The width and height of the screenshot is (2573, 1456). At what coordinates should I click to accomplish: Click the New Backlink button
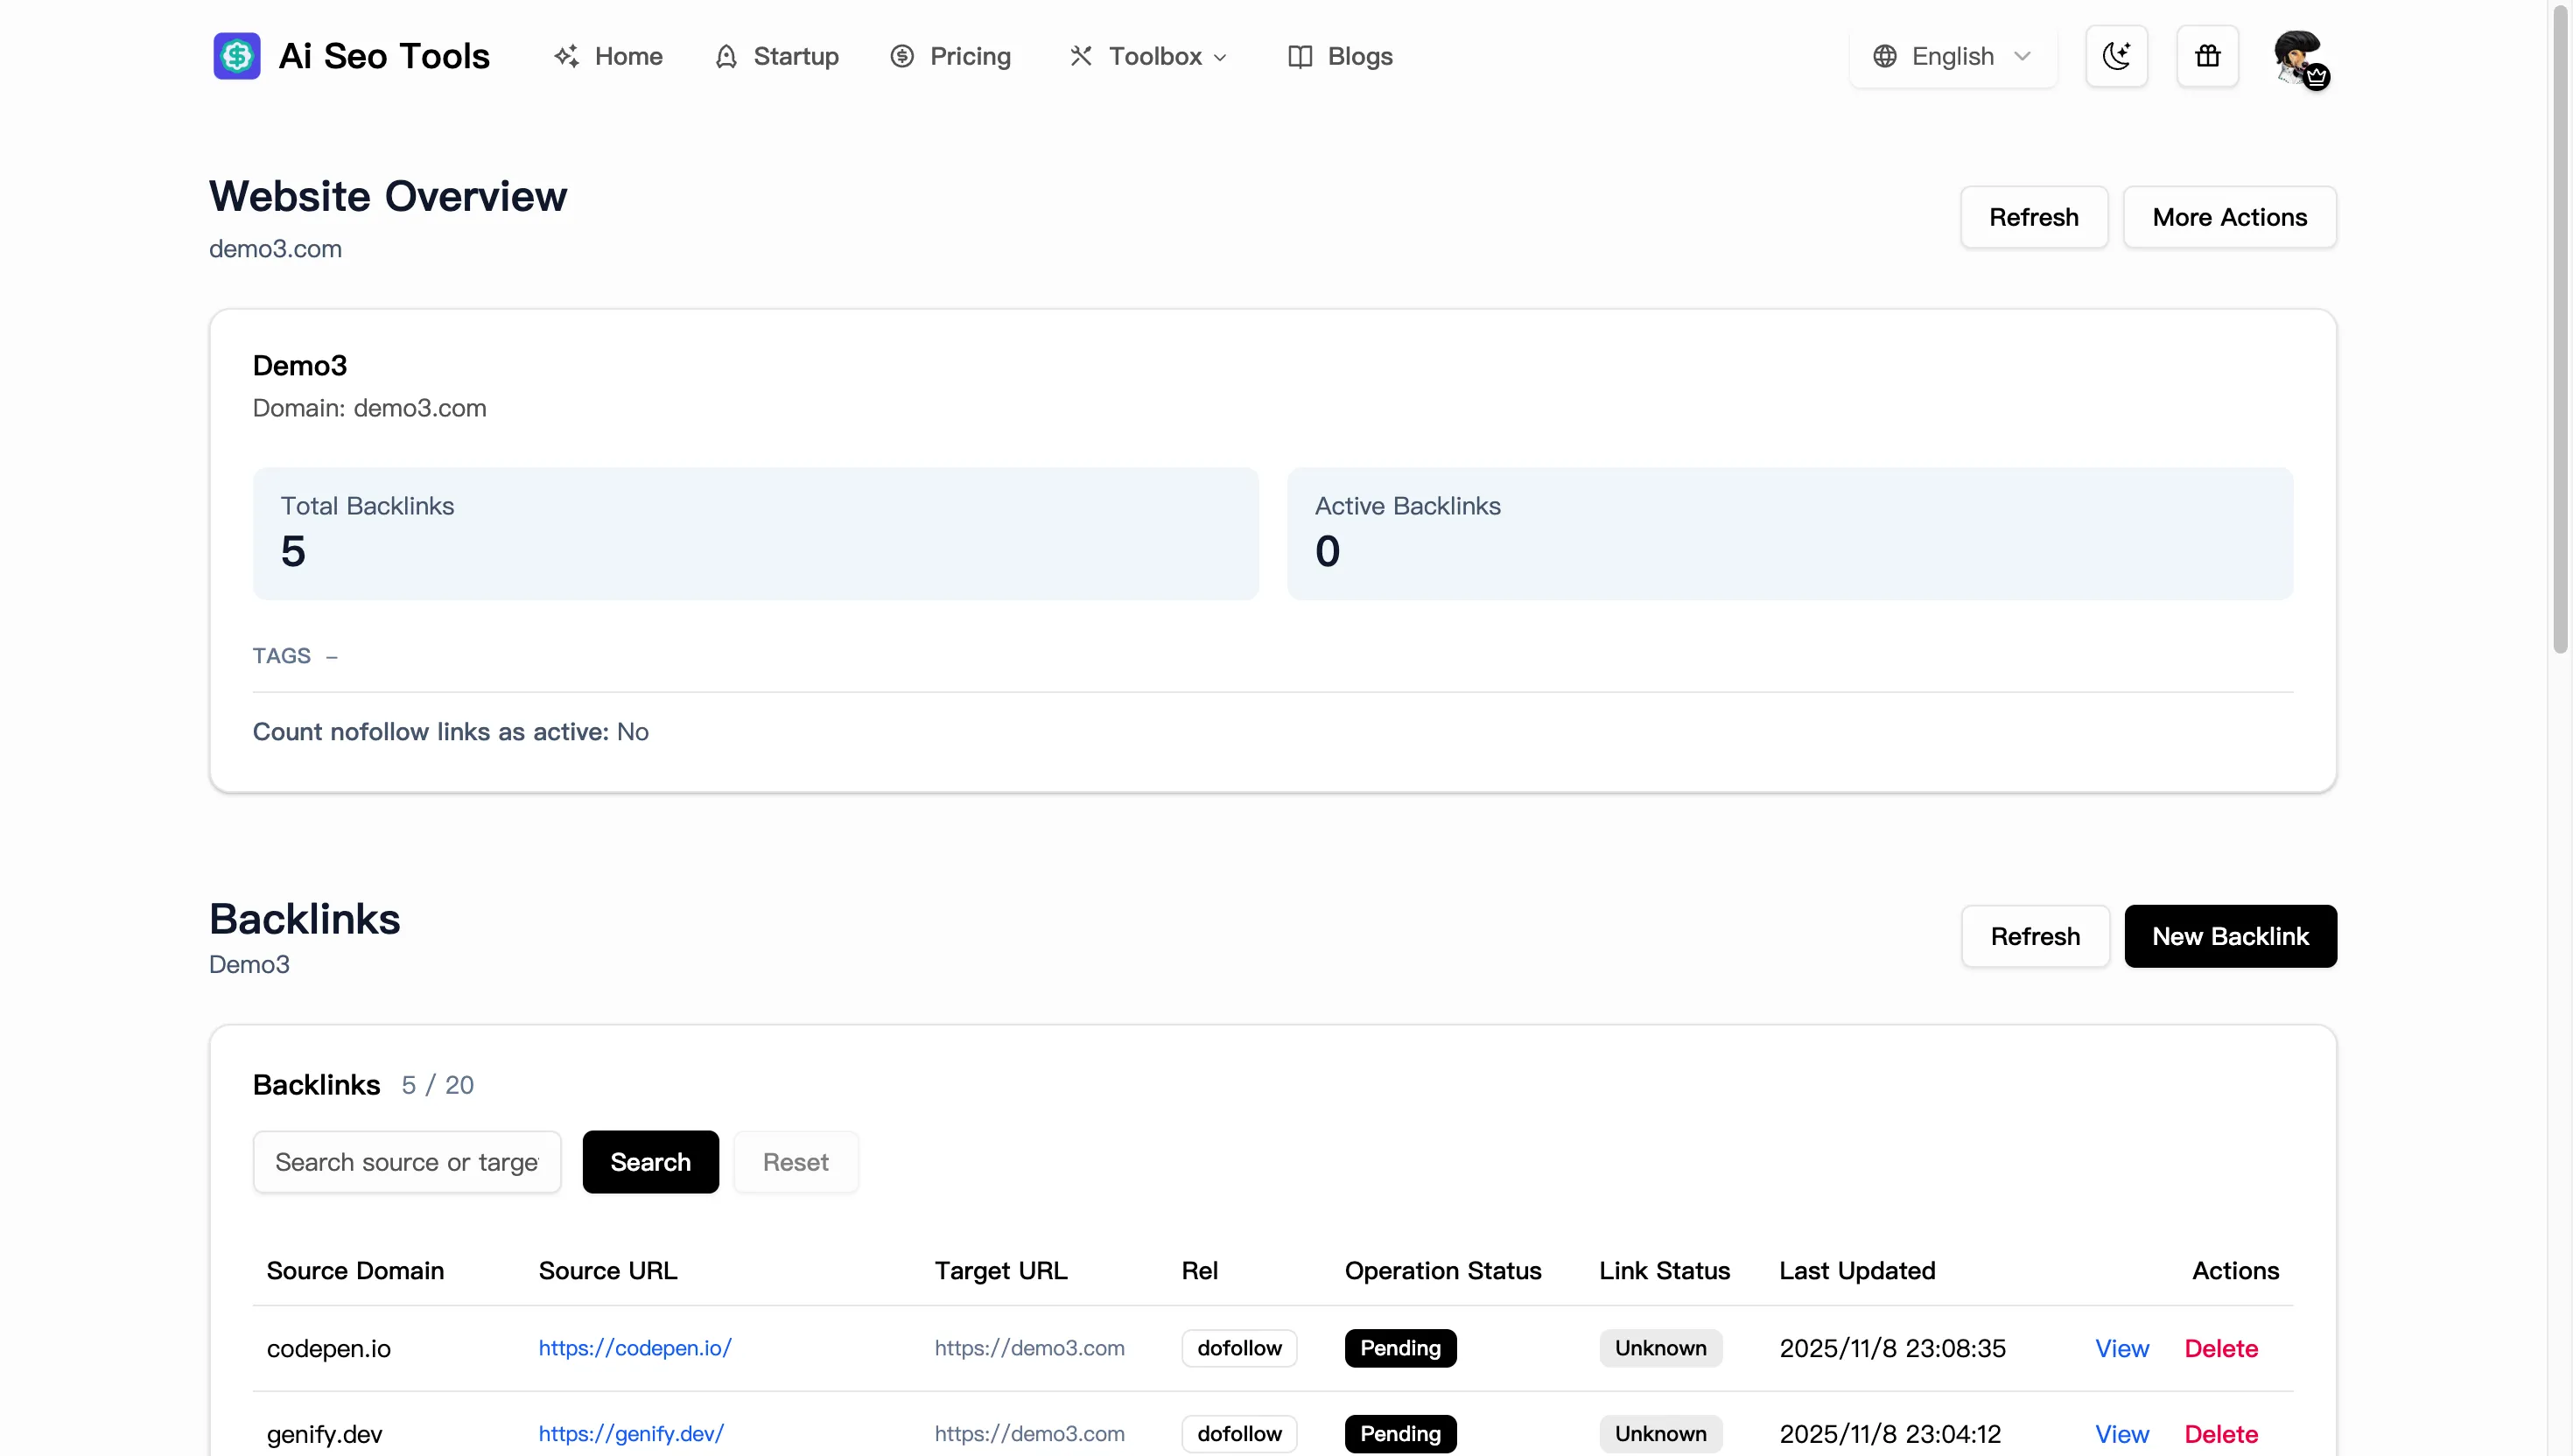(x=2230, y=936)
